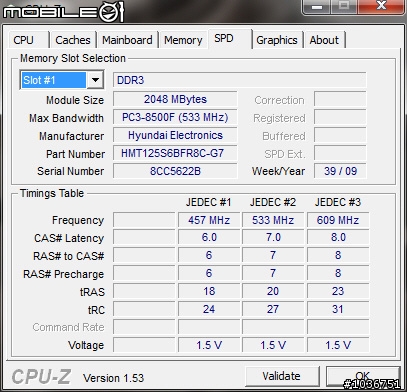The height and width of the screenshot is (392, 407).
Task: Click tRAS value 20
Action: tap(273, 291)
